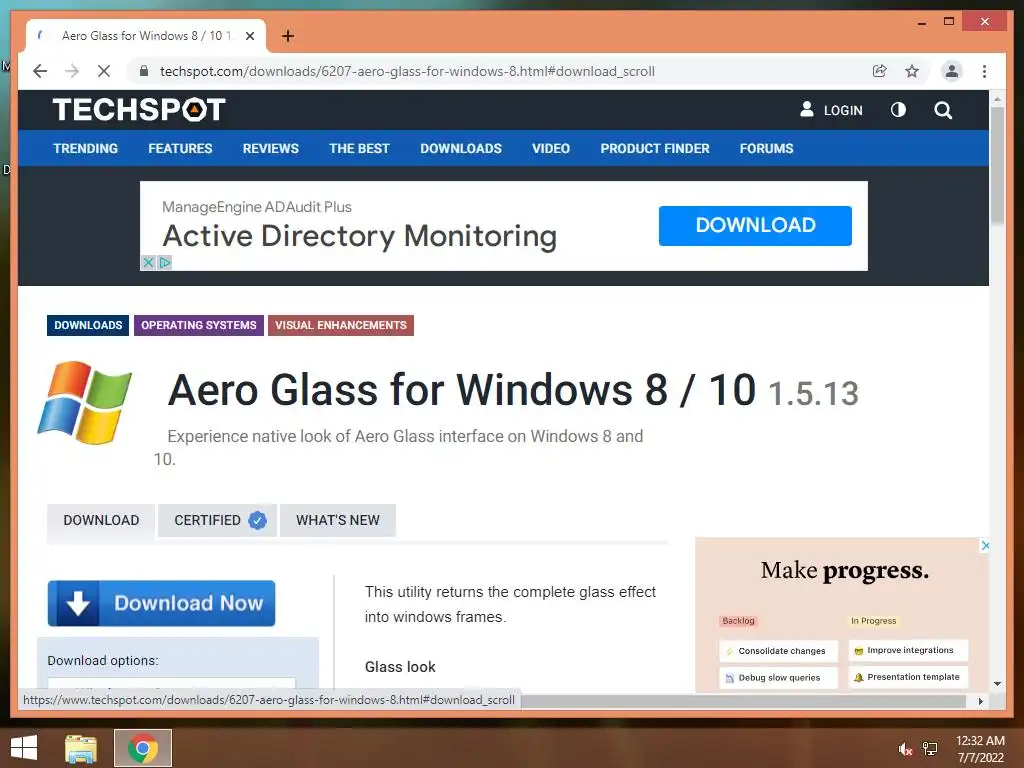
Task: Open the Windows Start button
Action: (x=24, y=748)
